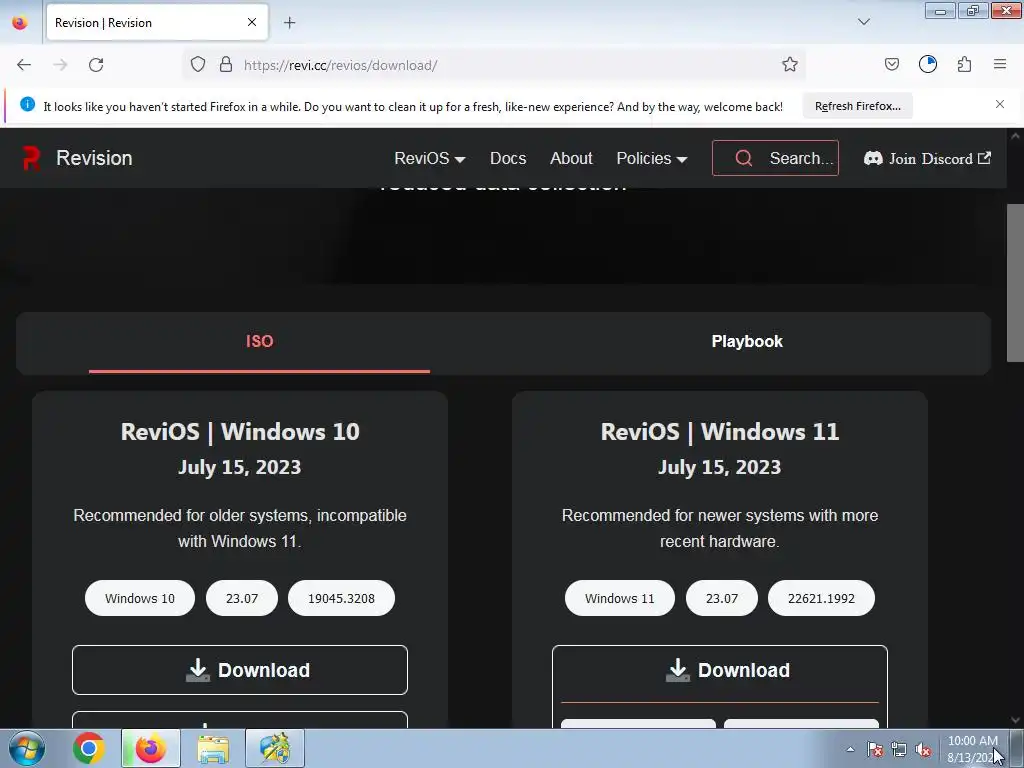Expand the Policies dropdown menu
1024x768 pixels.
pyautogui.click(x=652, y=158)
